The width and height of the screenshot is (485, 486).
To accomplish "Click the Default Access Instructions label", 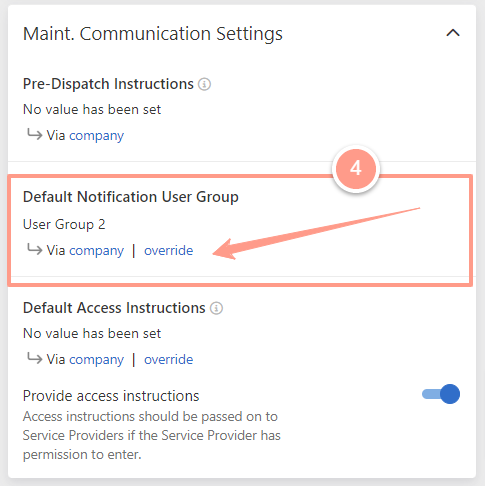I will click(114, 308).
